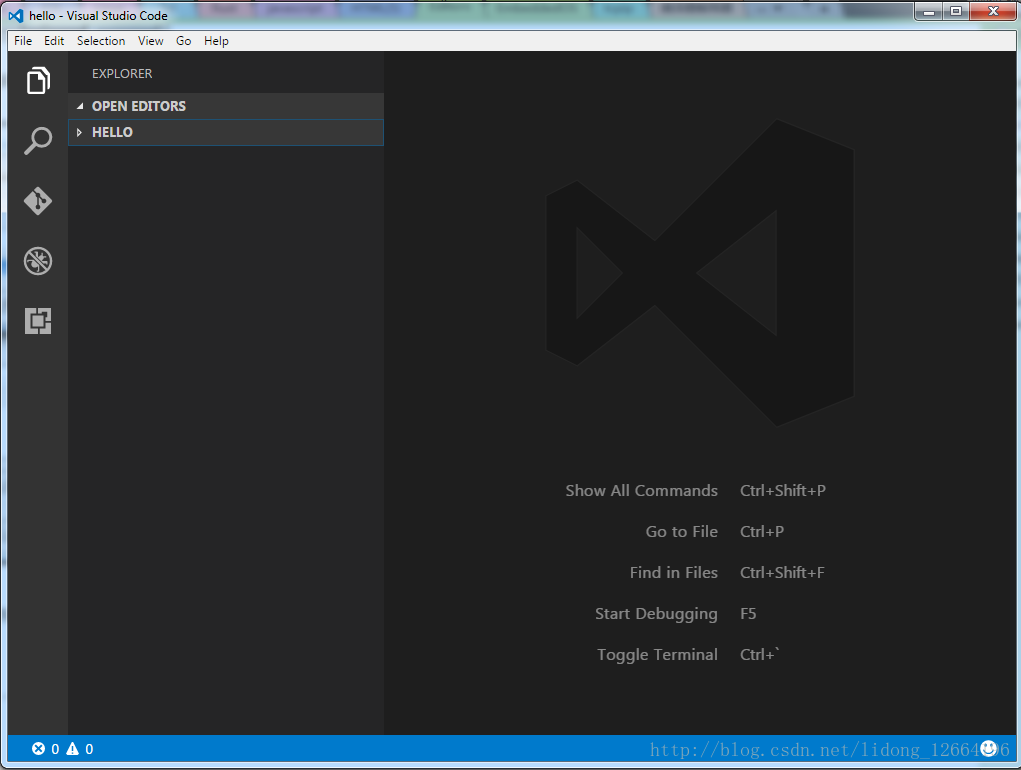The width and height of the screenshot is (1021, 770).
Task: Open the Selection menu
Action: (101, 40)
